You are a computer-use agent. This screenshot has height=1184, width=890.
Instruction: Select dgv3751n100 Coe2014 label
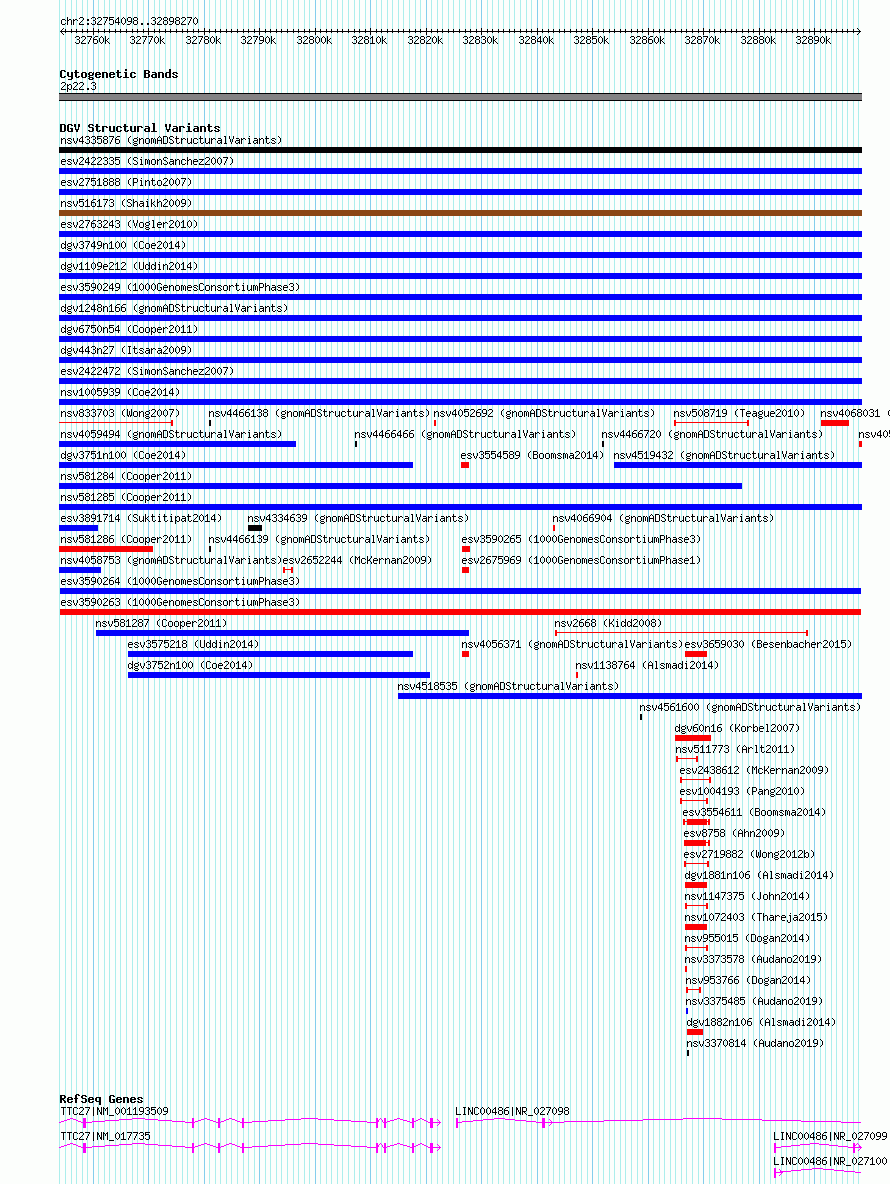[x=123, y=456]
